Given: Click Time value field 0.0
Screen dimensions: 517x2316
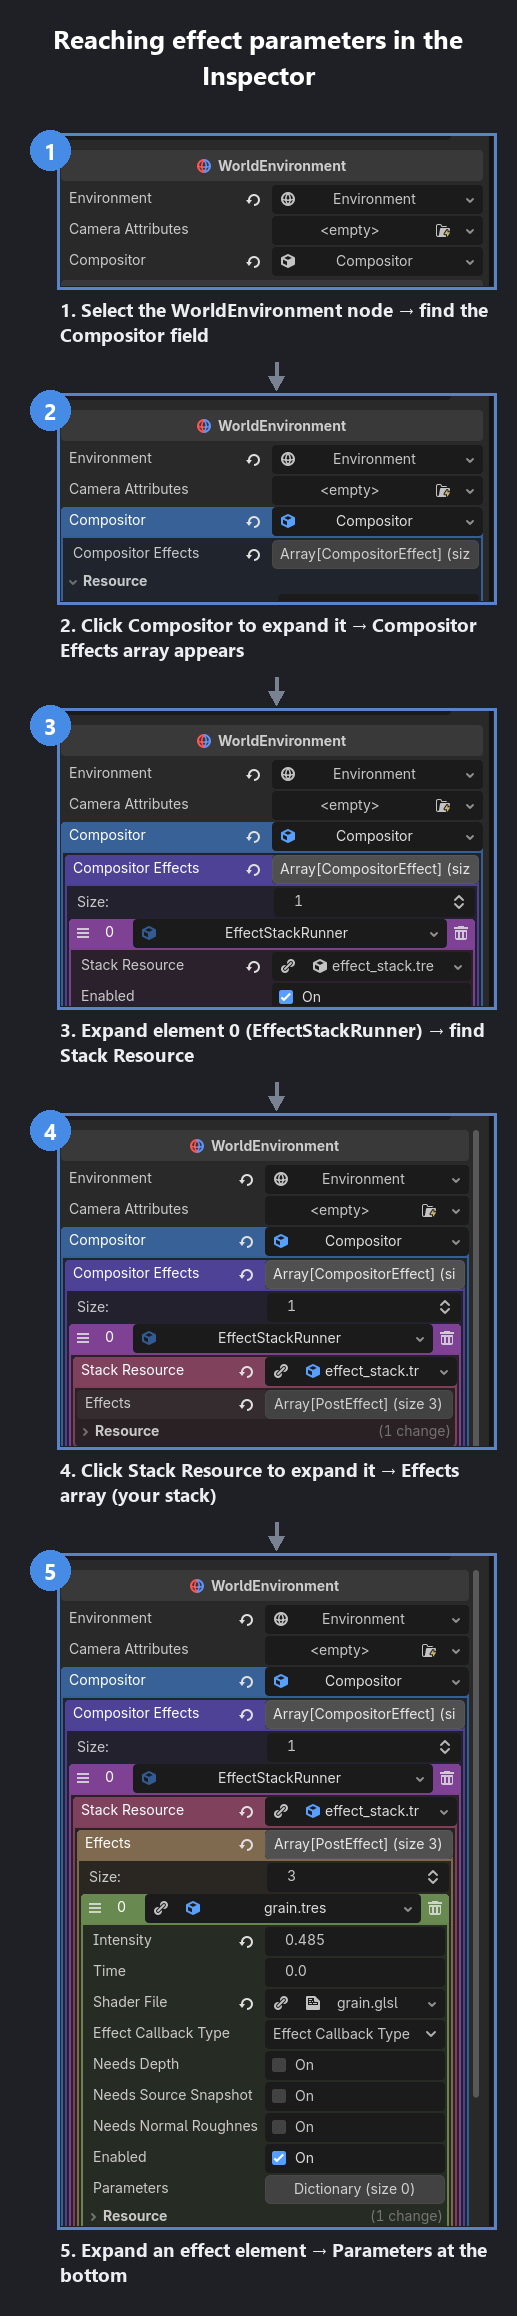Looking at the screenshot, I should pos(355,1971).
